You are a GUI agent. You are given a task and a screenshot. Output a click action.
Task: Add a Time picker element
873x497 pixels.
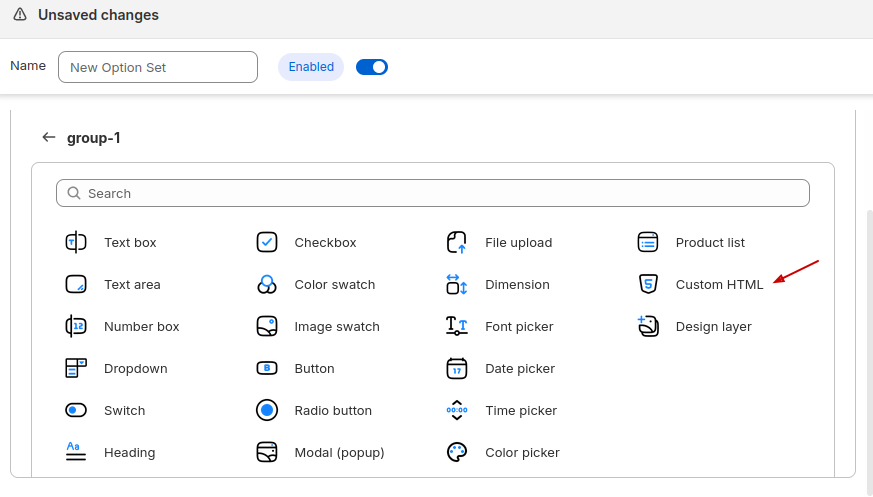point(520,410)
